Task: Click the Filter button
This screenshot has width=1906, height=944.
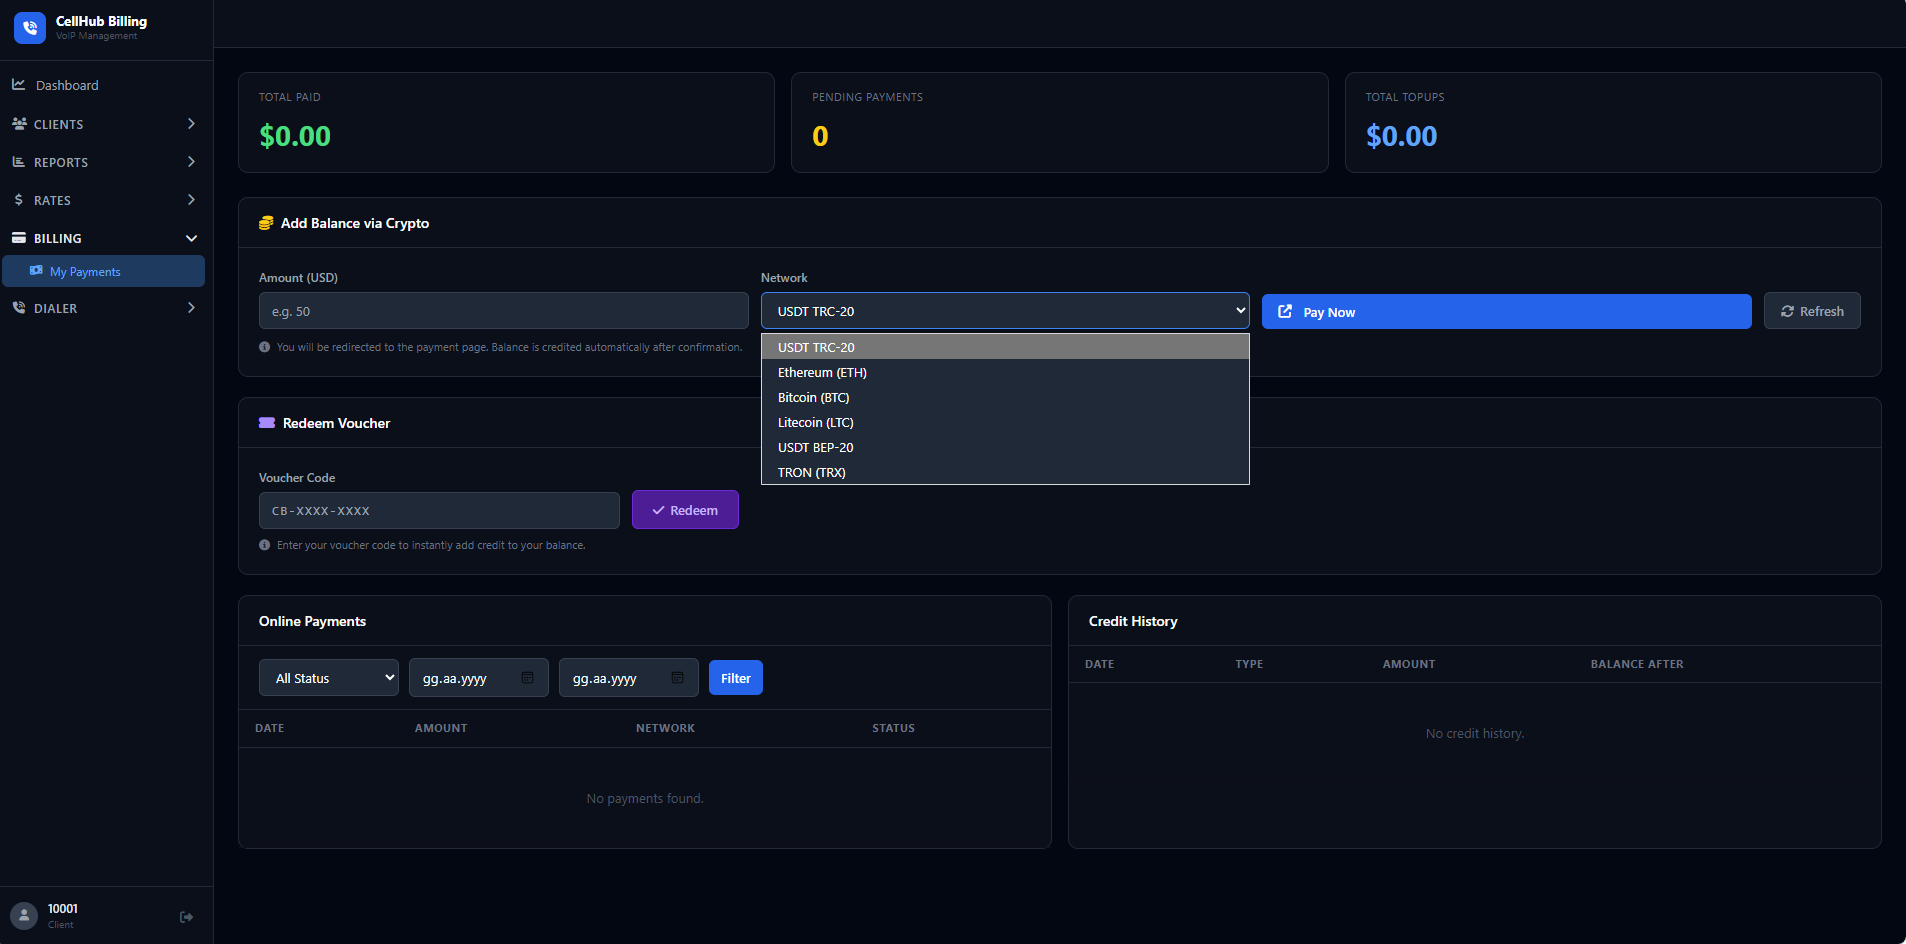Action: coord(736,678)
